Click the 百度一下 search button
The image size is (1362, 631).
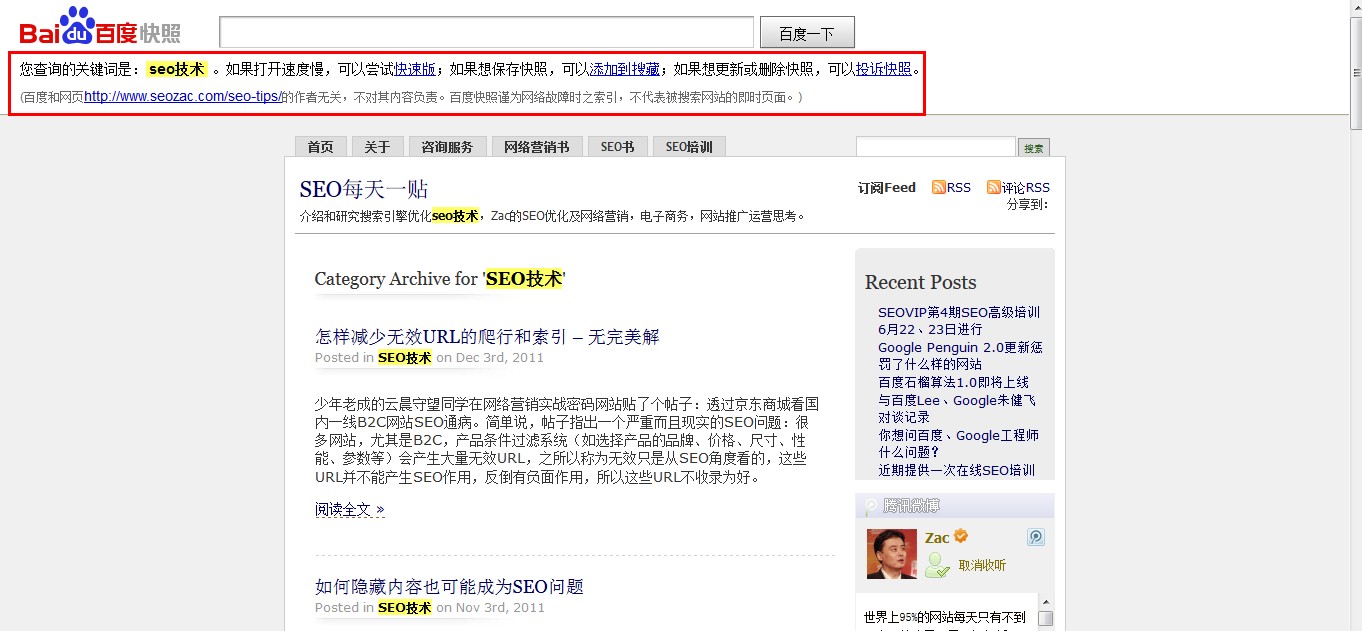click(x=806, y=31)
